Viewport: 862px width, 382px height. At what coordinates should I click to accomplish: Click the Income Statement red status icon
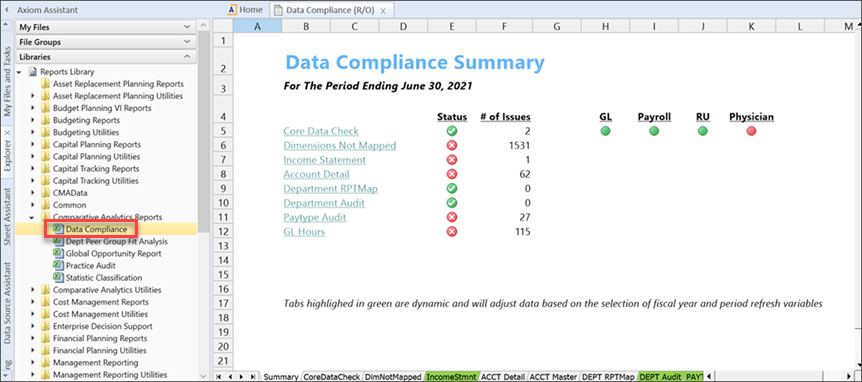(452, 160)
